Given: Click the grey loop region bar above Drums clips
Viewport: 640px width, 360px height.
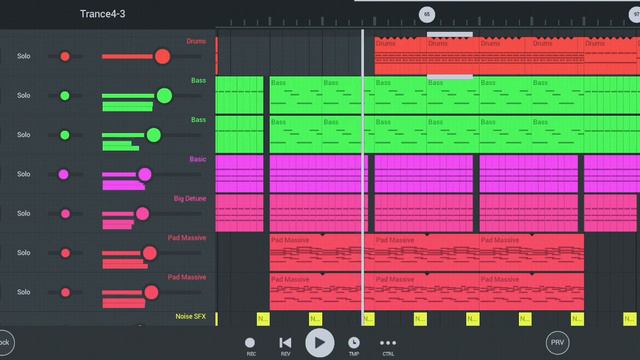Looking at the screenshot, I should coord(450,35).
